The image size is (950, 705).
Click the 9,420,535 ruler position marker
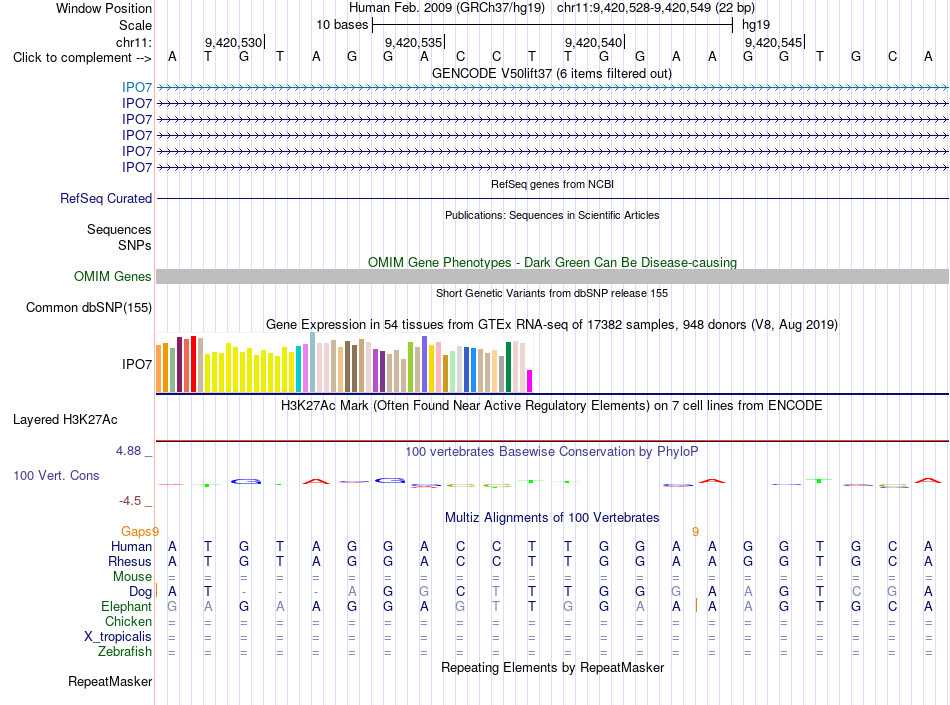[414, 42]
